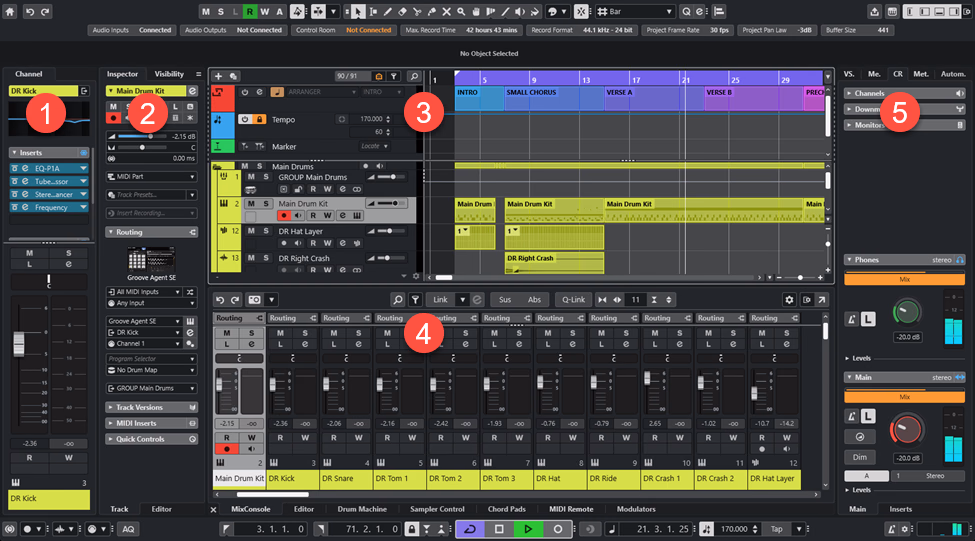Toggle Tempo track lock button
This screenshot has height=541, width=975.
click(x=259, y=119)
